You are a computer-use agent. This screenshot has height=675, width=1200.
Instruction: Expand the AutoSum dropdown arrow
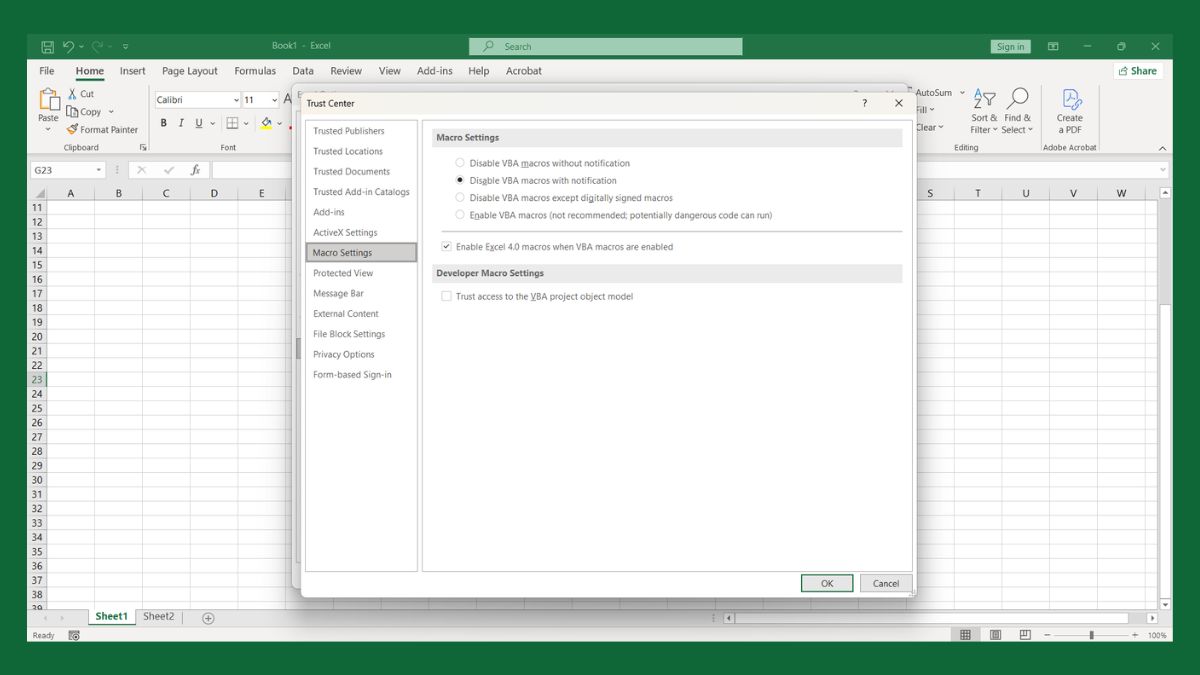963,93
